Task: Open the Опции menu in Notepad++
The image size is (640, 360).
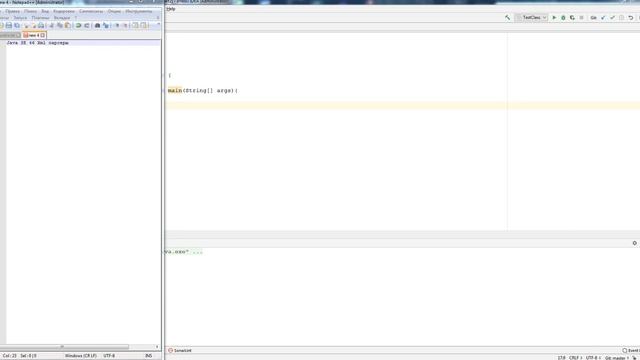Action: pyautogui.click(x=114, y=11)
